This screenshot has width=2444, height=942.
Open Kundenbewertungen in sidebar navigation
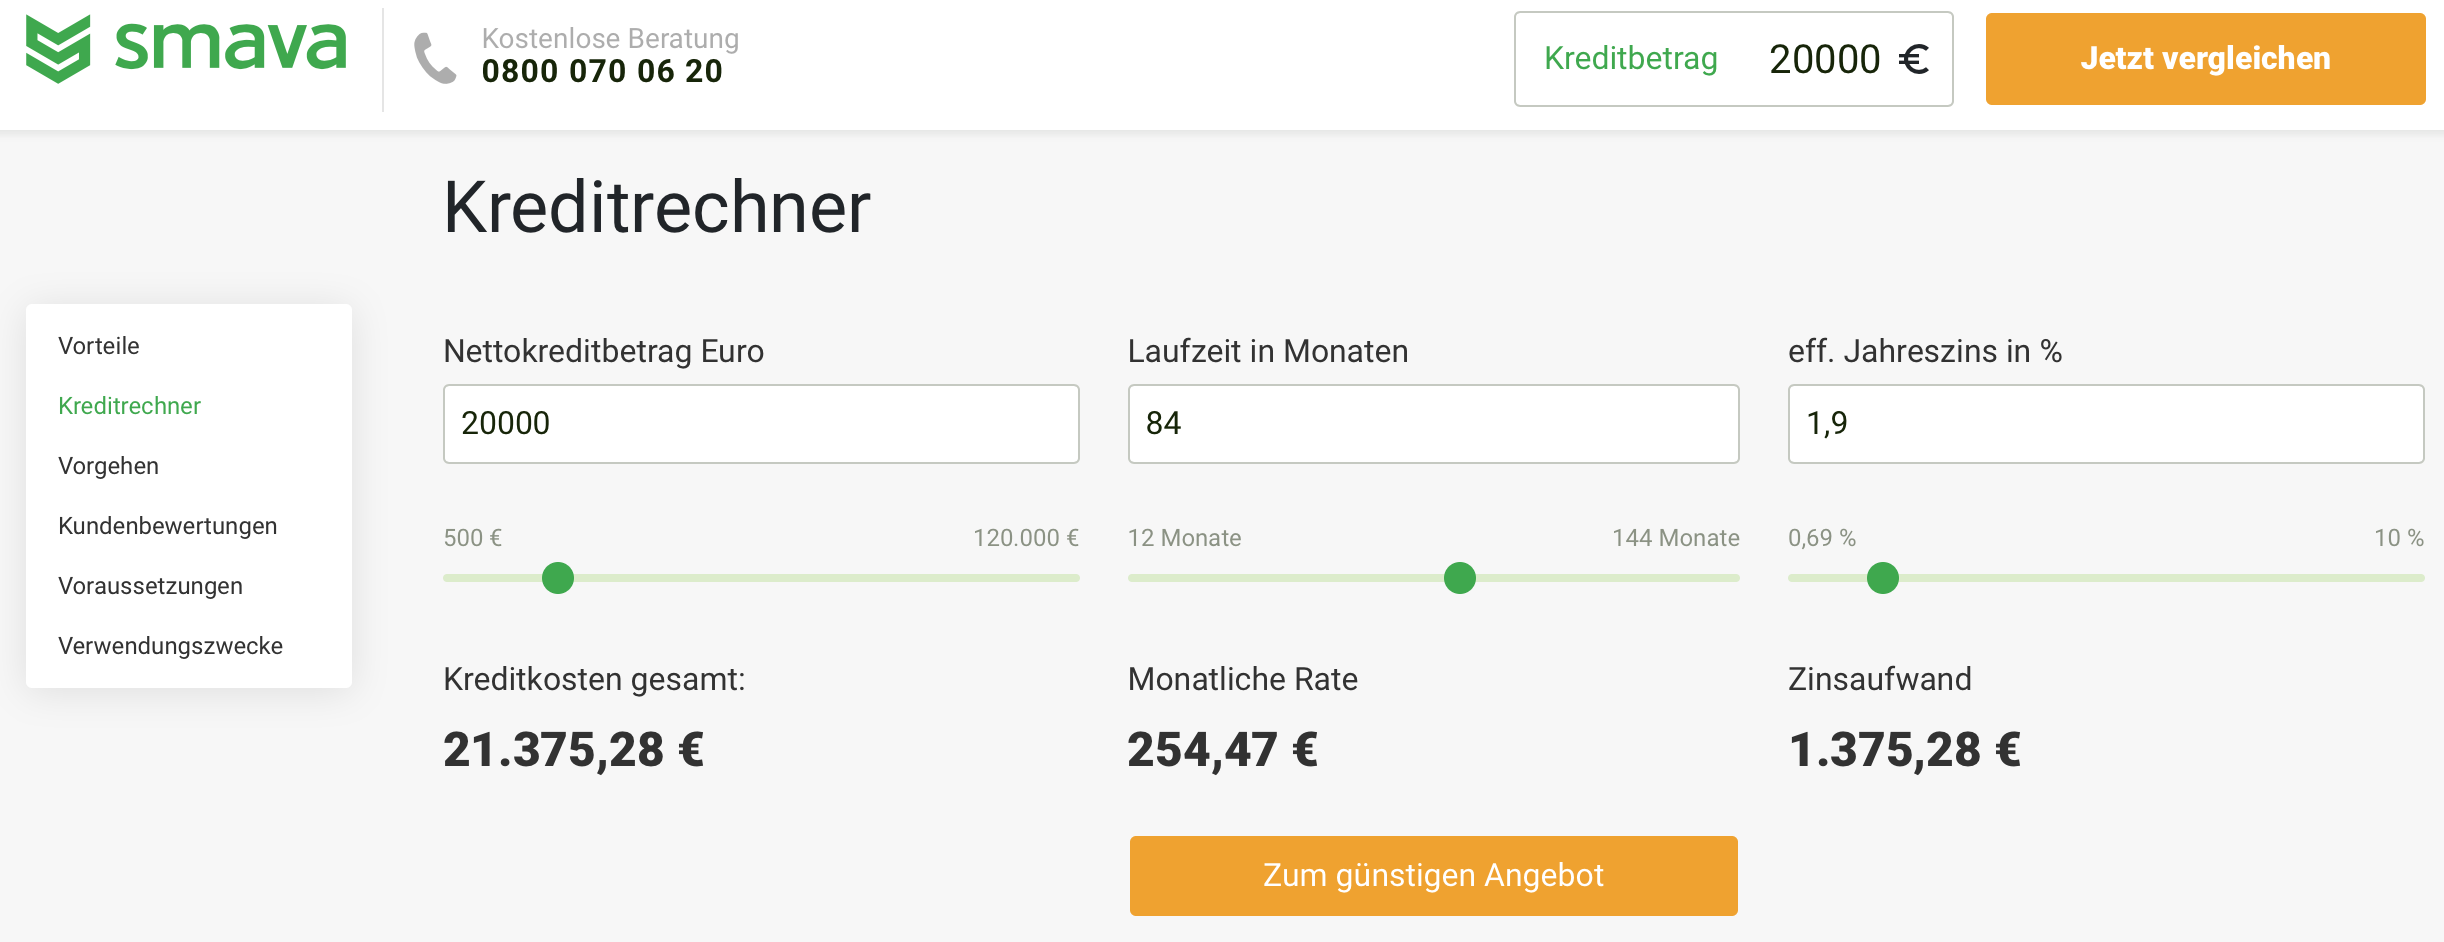pyautogui.click(x=167, y=526)
